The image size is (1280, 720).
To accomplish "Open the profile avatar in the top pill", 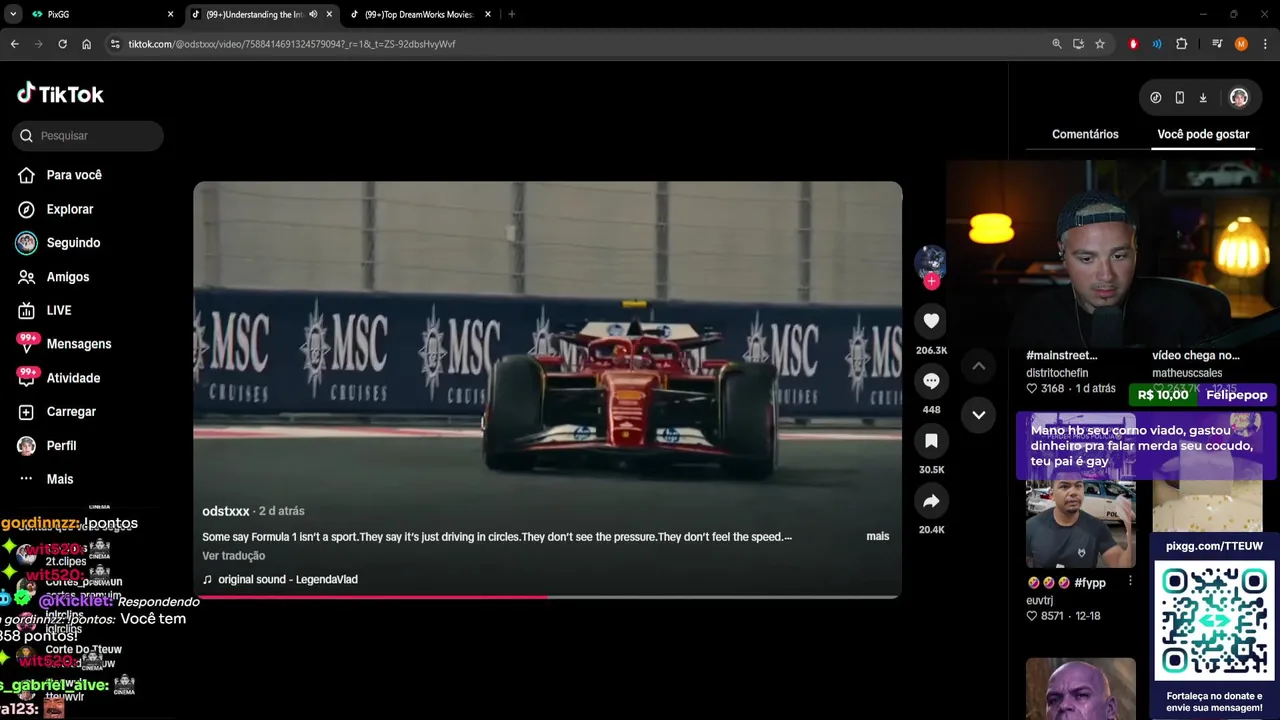I will click(x=1239, y=98).
